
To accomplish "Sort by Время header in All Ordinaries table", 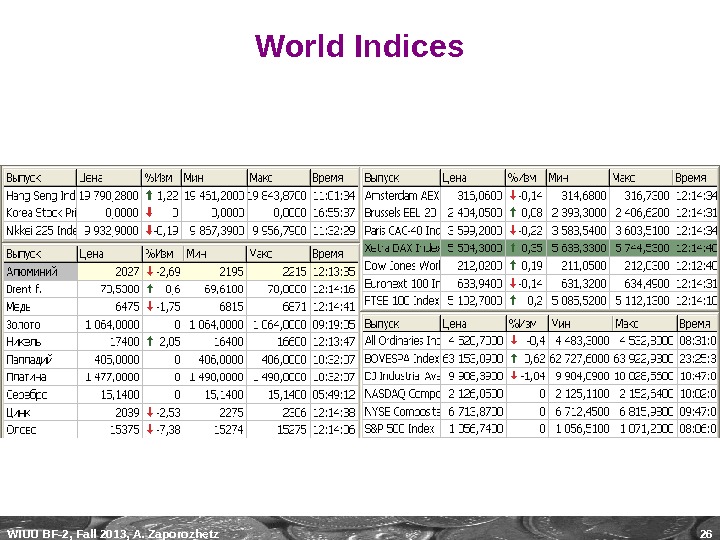I will (697, 323).
